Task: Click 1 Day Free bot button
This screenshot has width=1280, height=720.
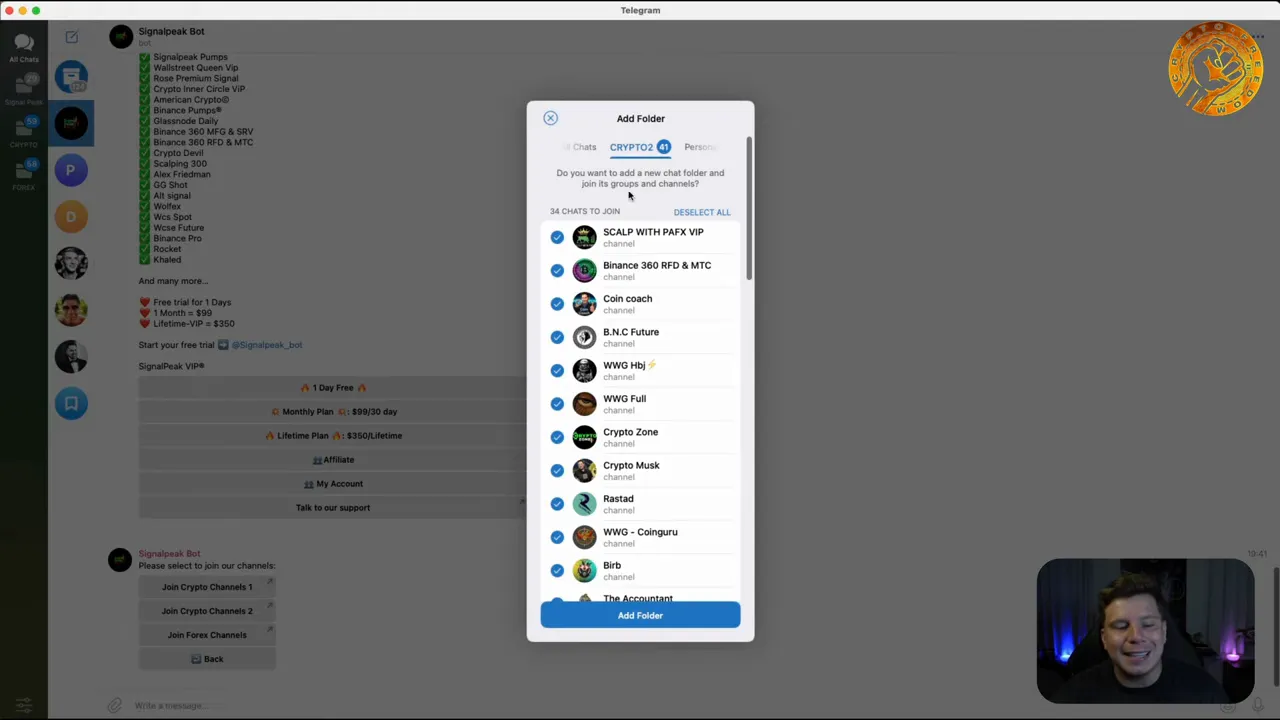Action: (x=333, y=388)
